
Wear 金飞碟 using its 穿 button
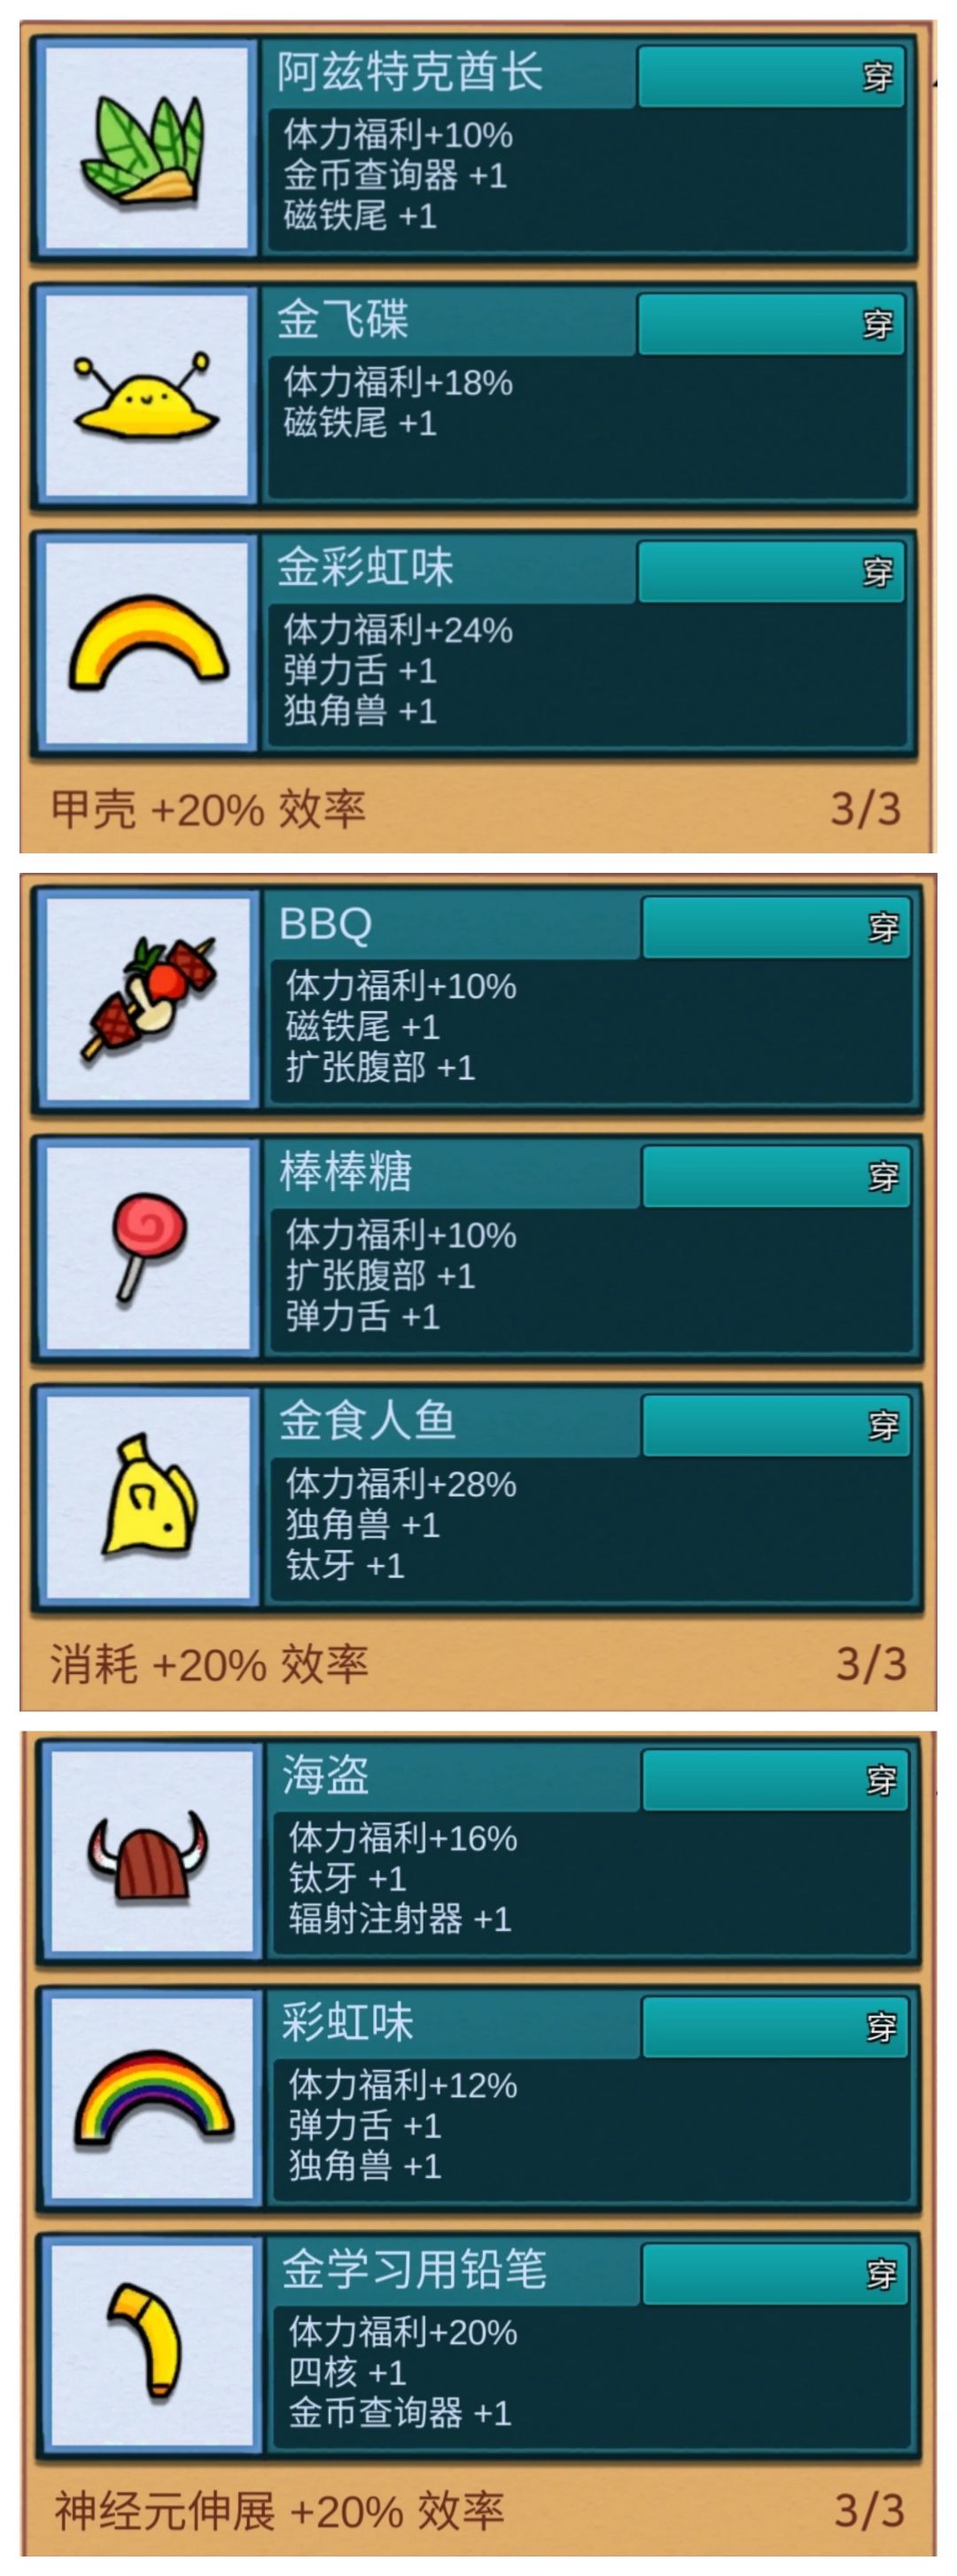click(771, 324)
